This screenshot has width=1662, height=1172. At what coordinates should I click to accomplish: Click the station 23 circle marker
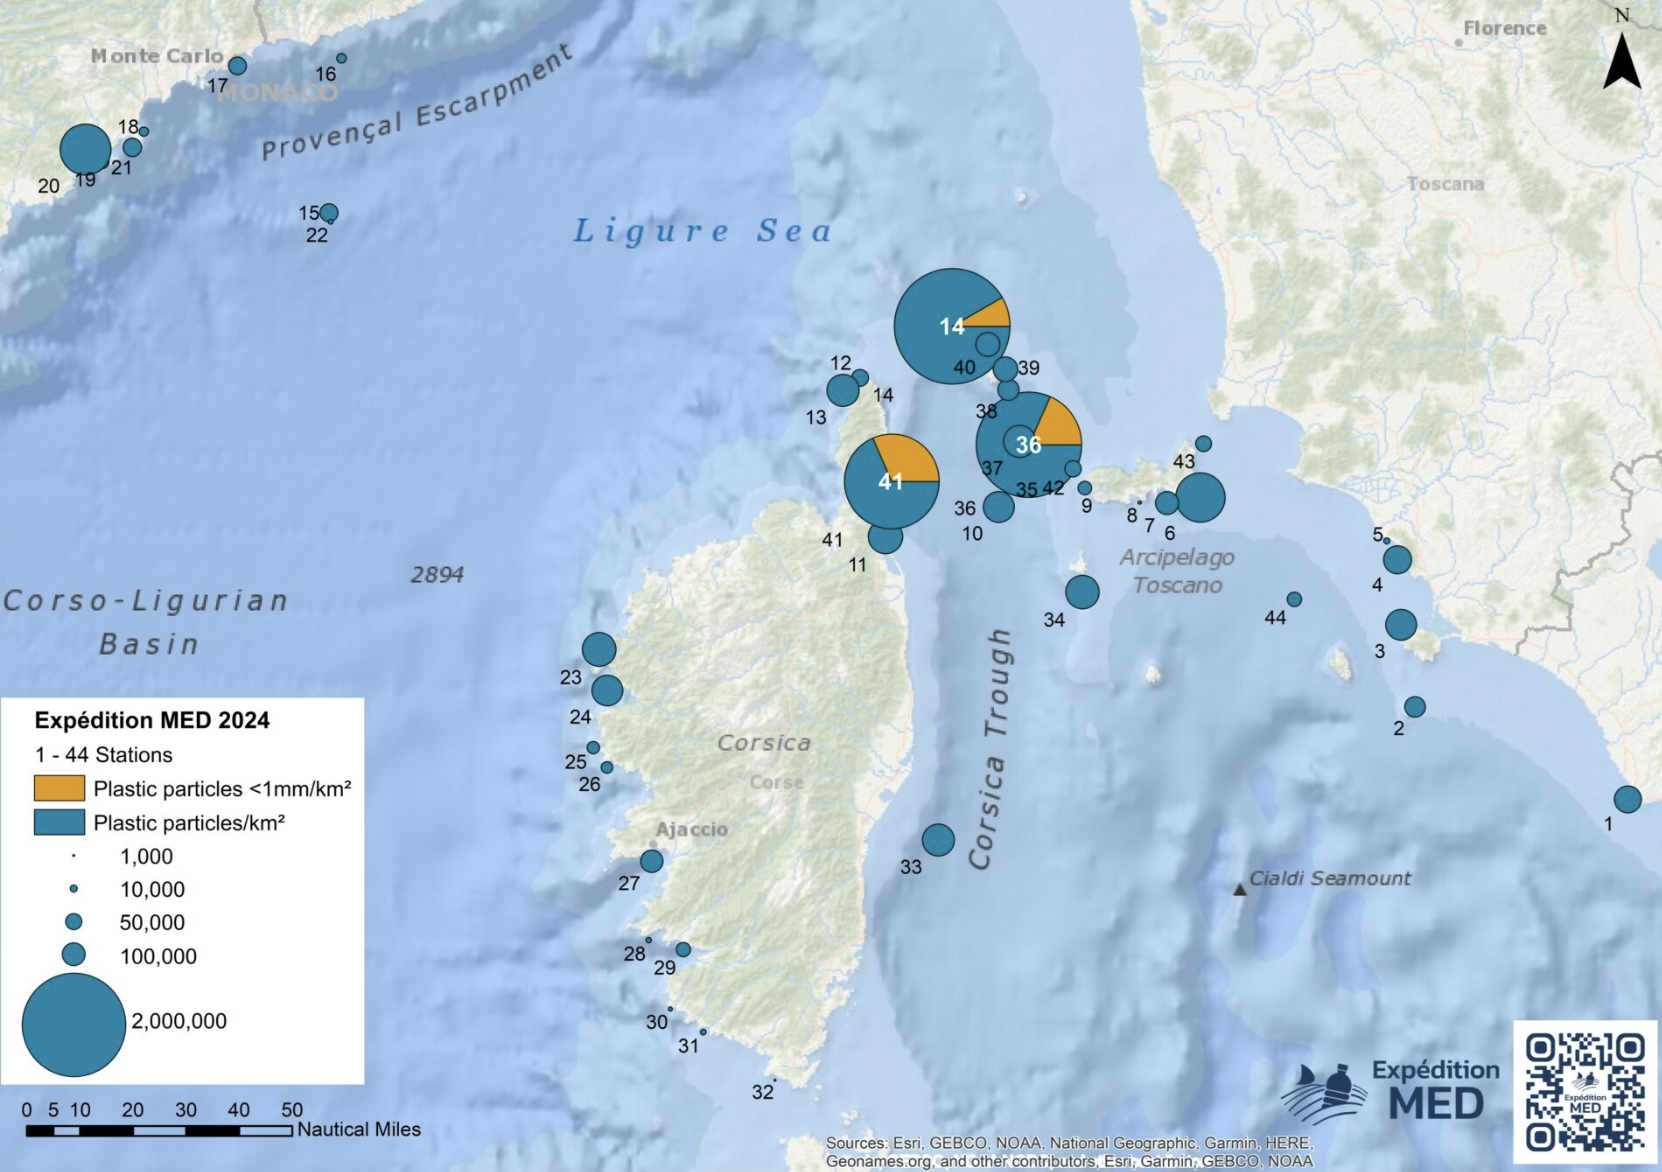pos(598,650)
